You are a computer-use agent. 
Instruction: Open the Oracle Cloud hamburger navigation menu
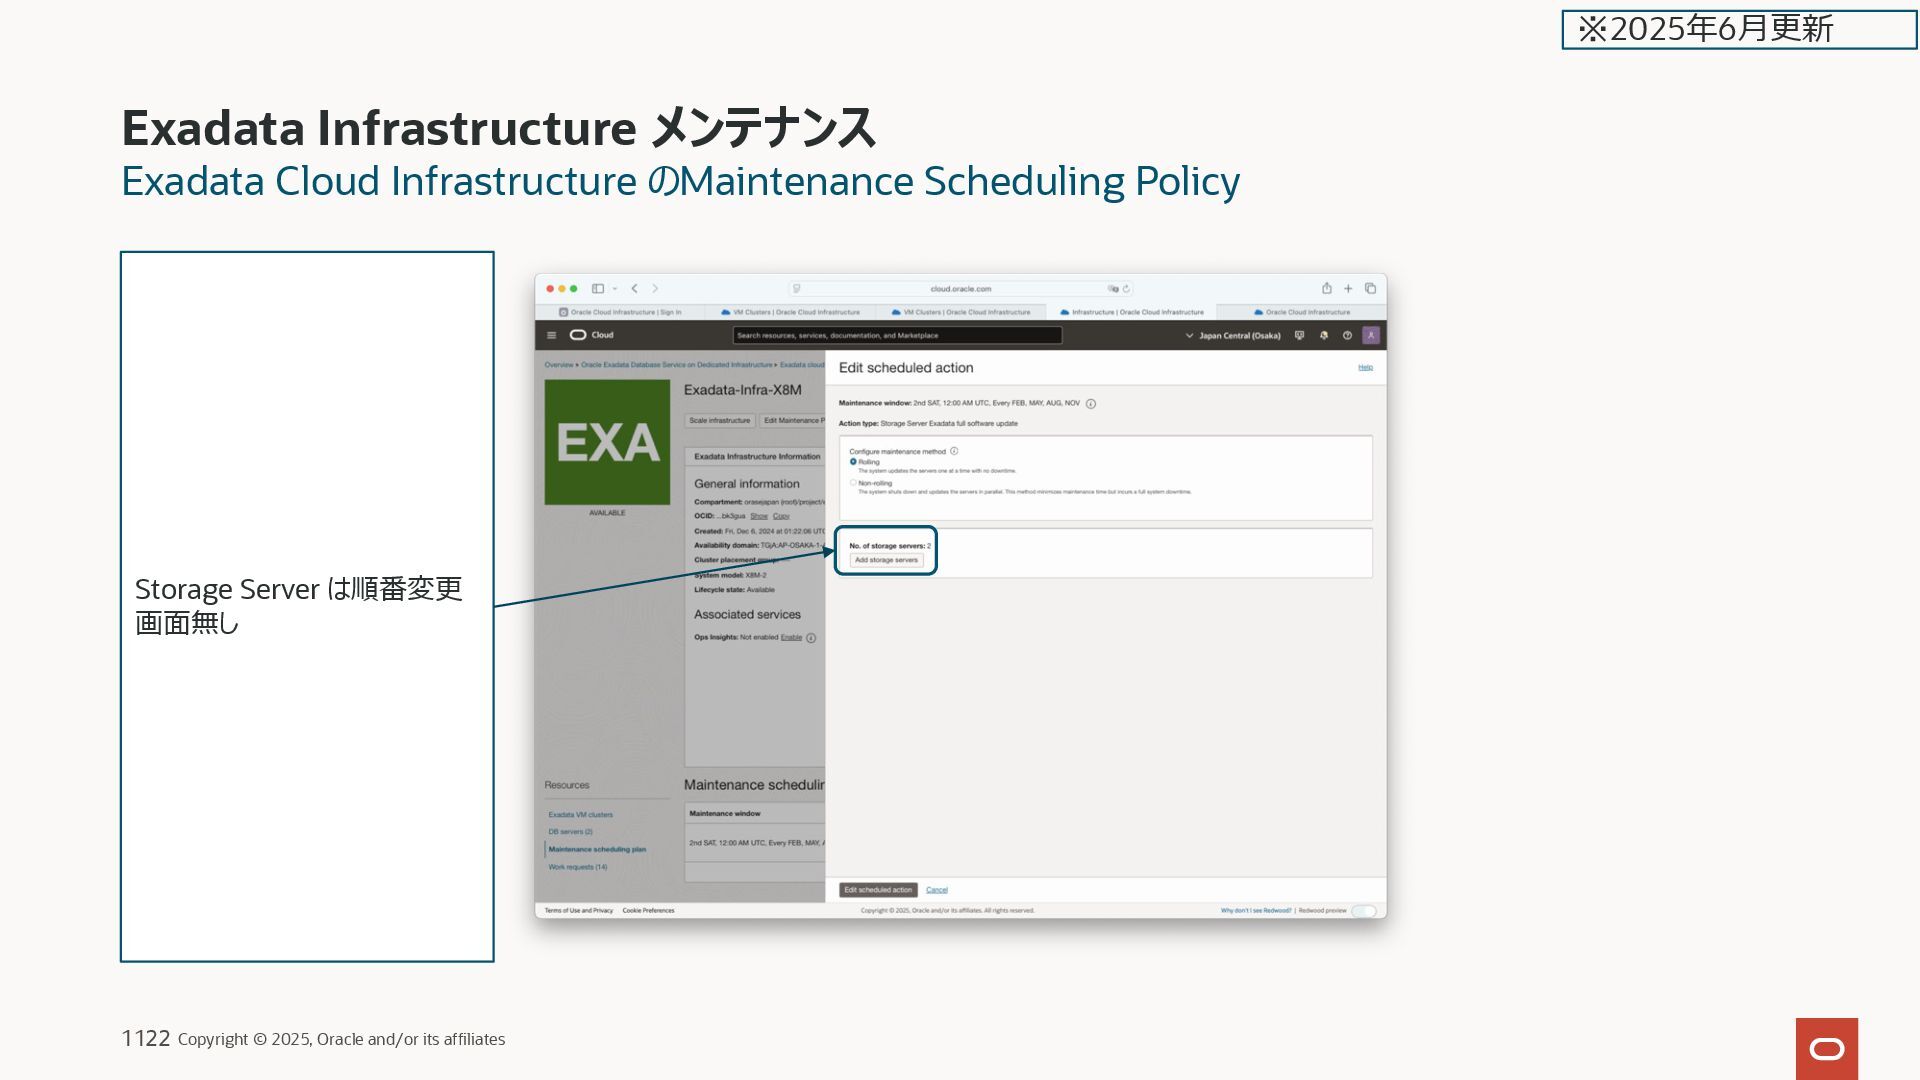click(551, 336)
